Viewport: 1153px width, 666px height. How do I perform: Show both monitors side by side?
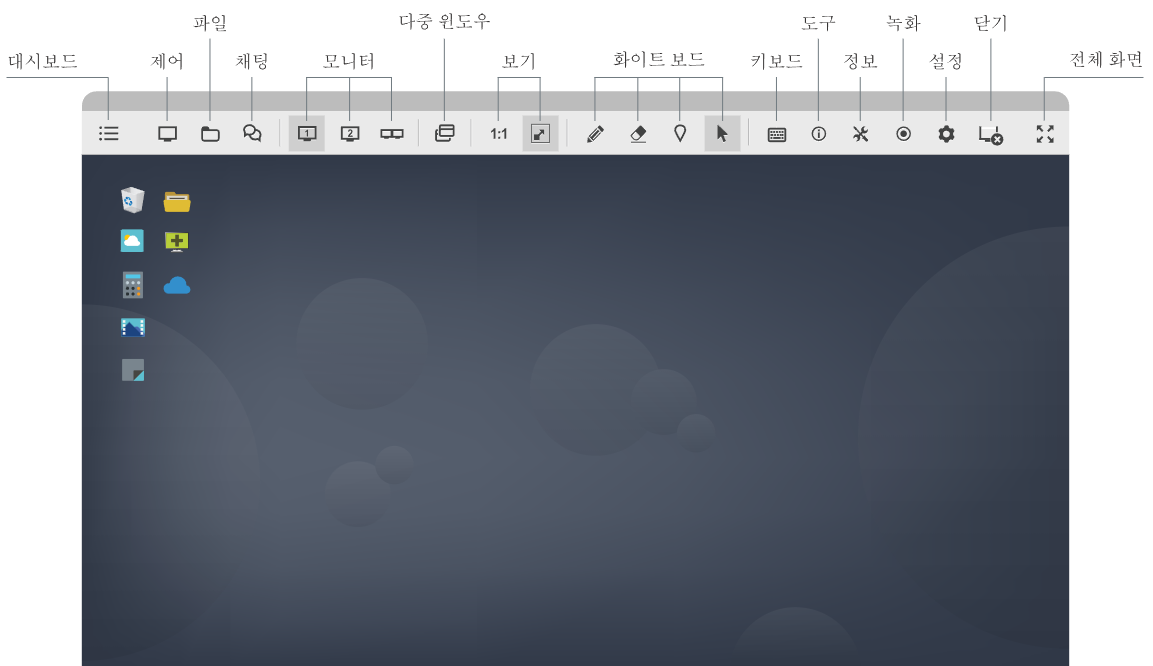pos(392,134)
